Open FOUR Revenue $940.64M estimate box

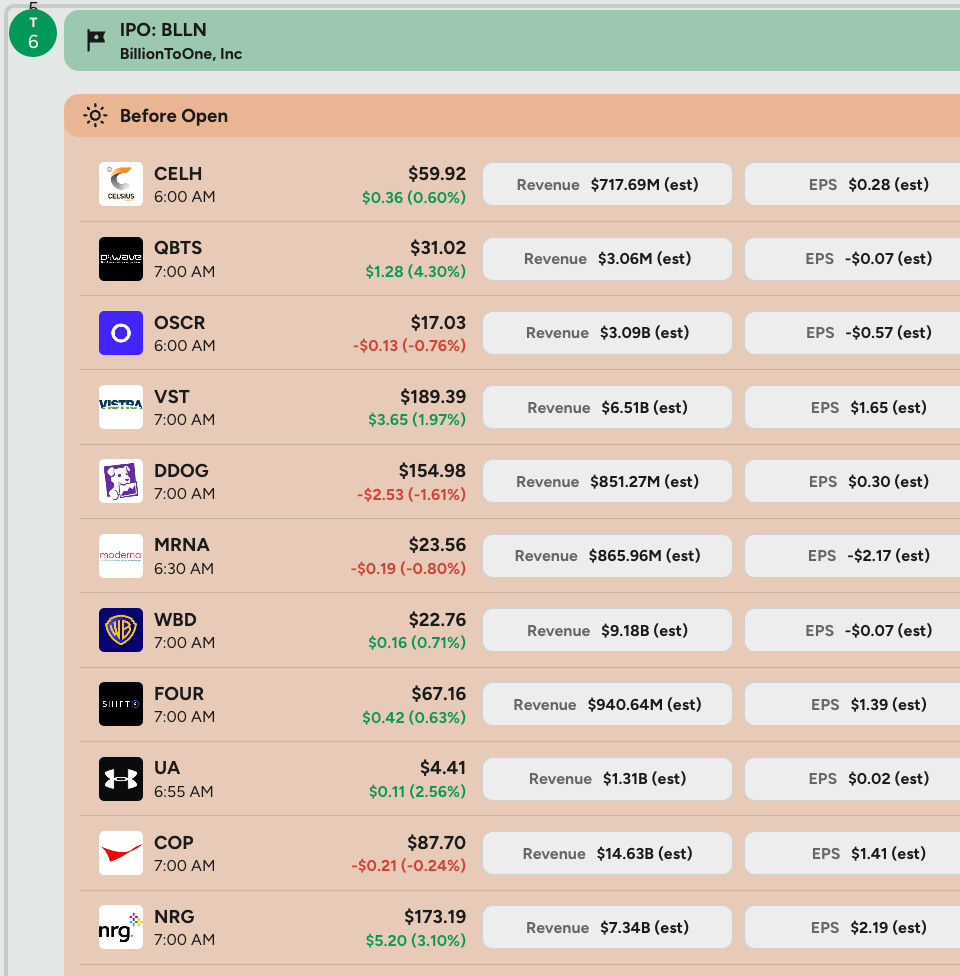tap(608, 704)
